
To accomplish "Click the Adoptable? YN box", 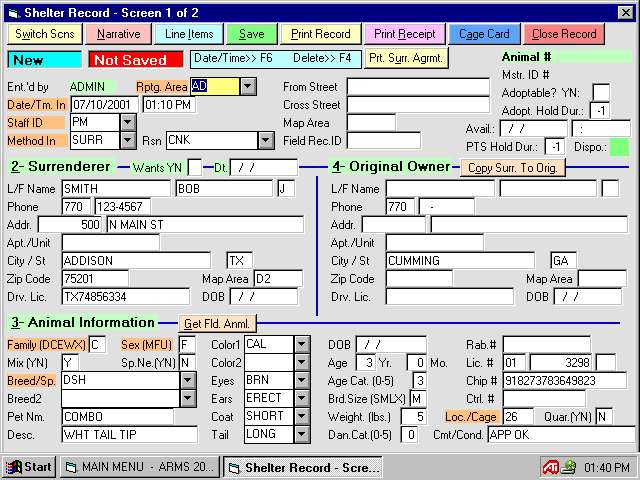I will pyautogui.click(x=601, y=93).
